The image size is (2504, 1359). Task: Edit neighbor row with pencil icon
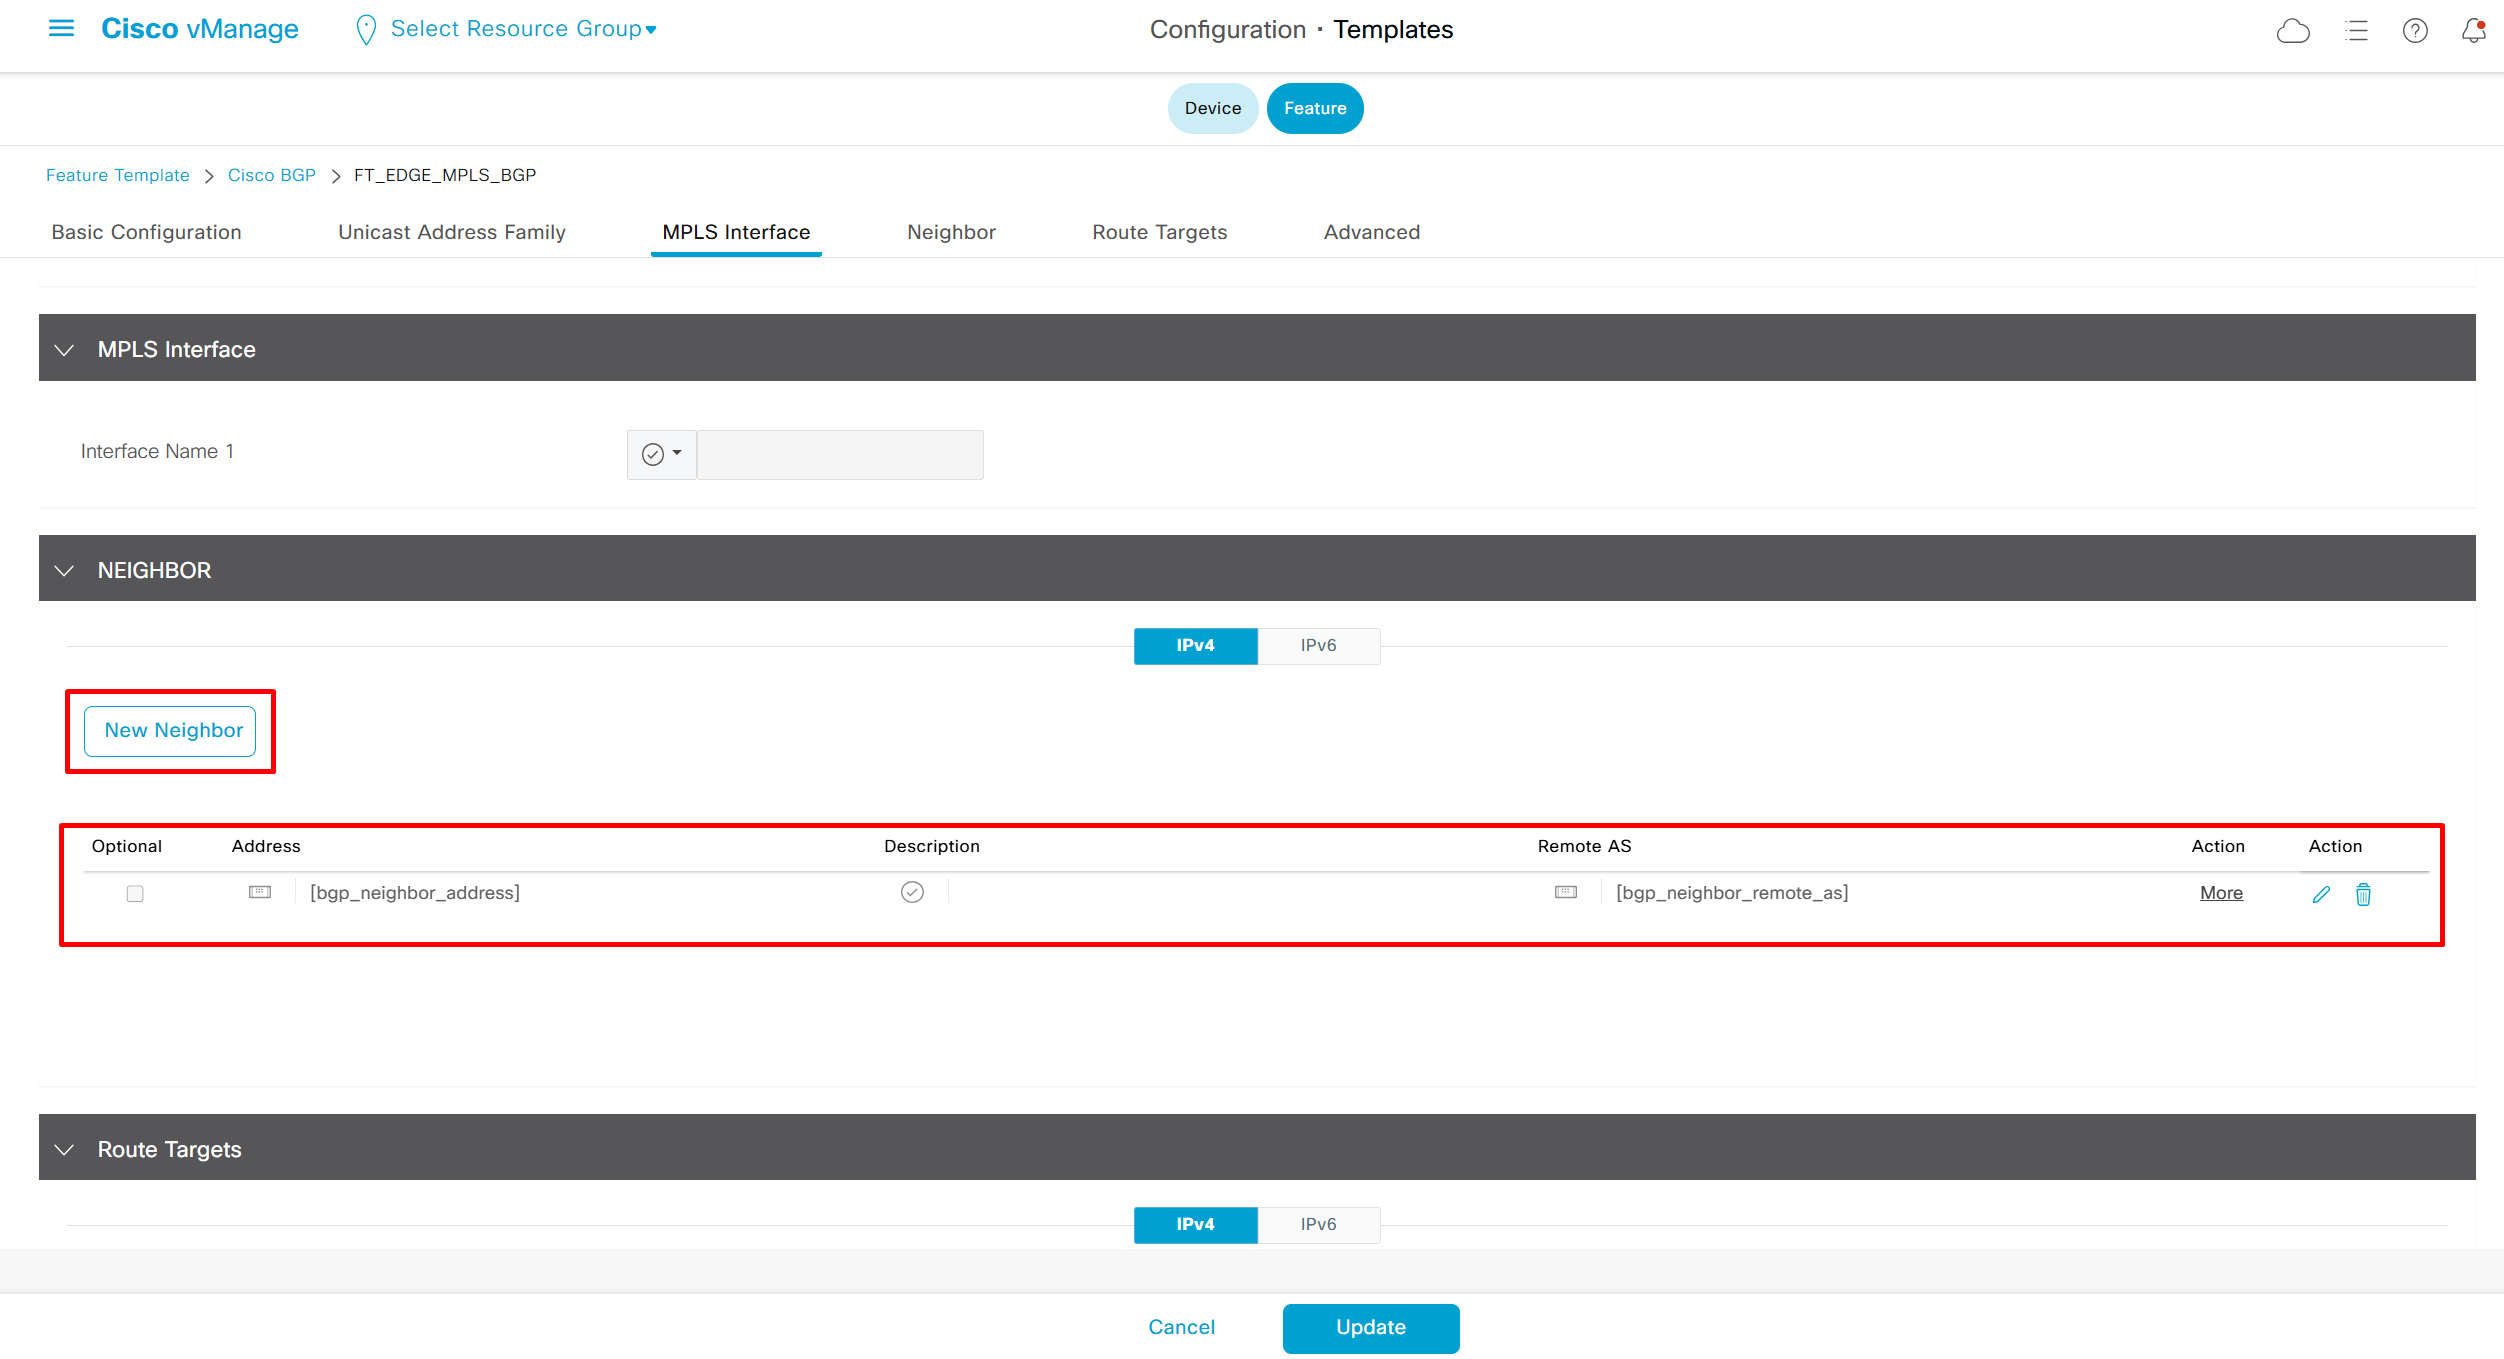pyautogui.click(x=2321, y=894)
